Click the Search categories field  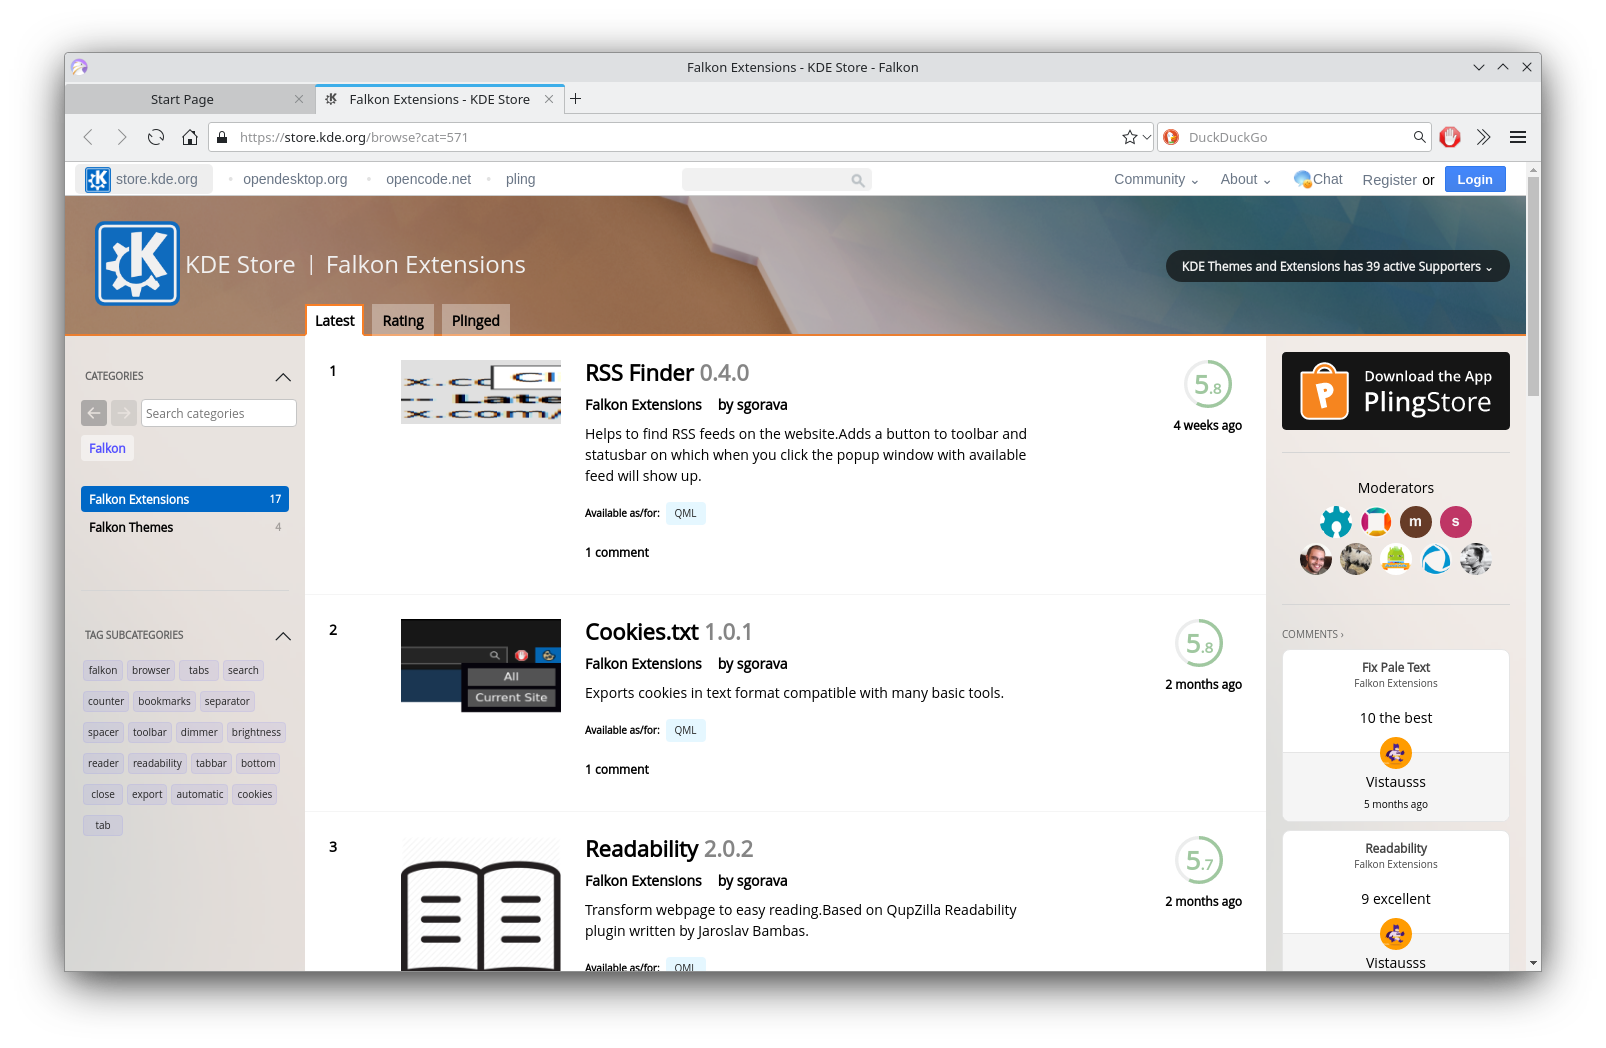(219, 413)
